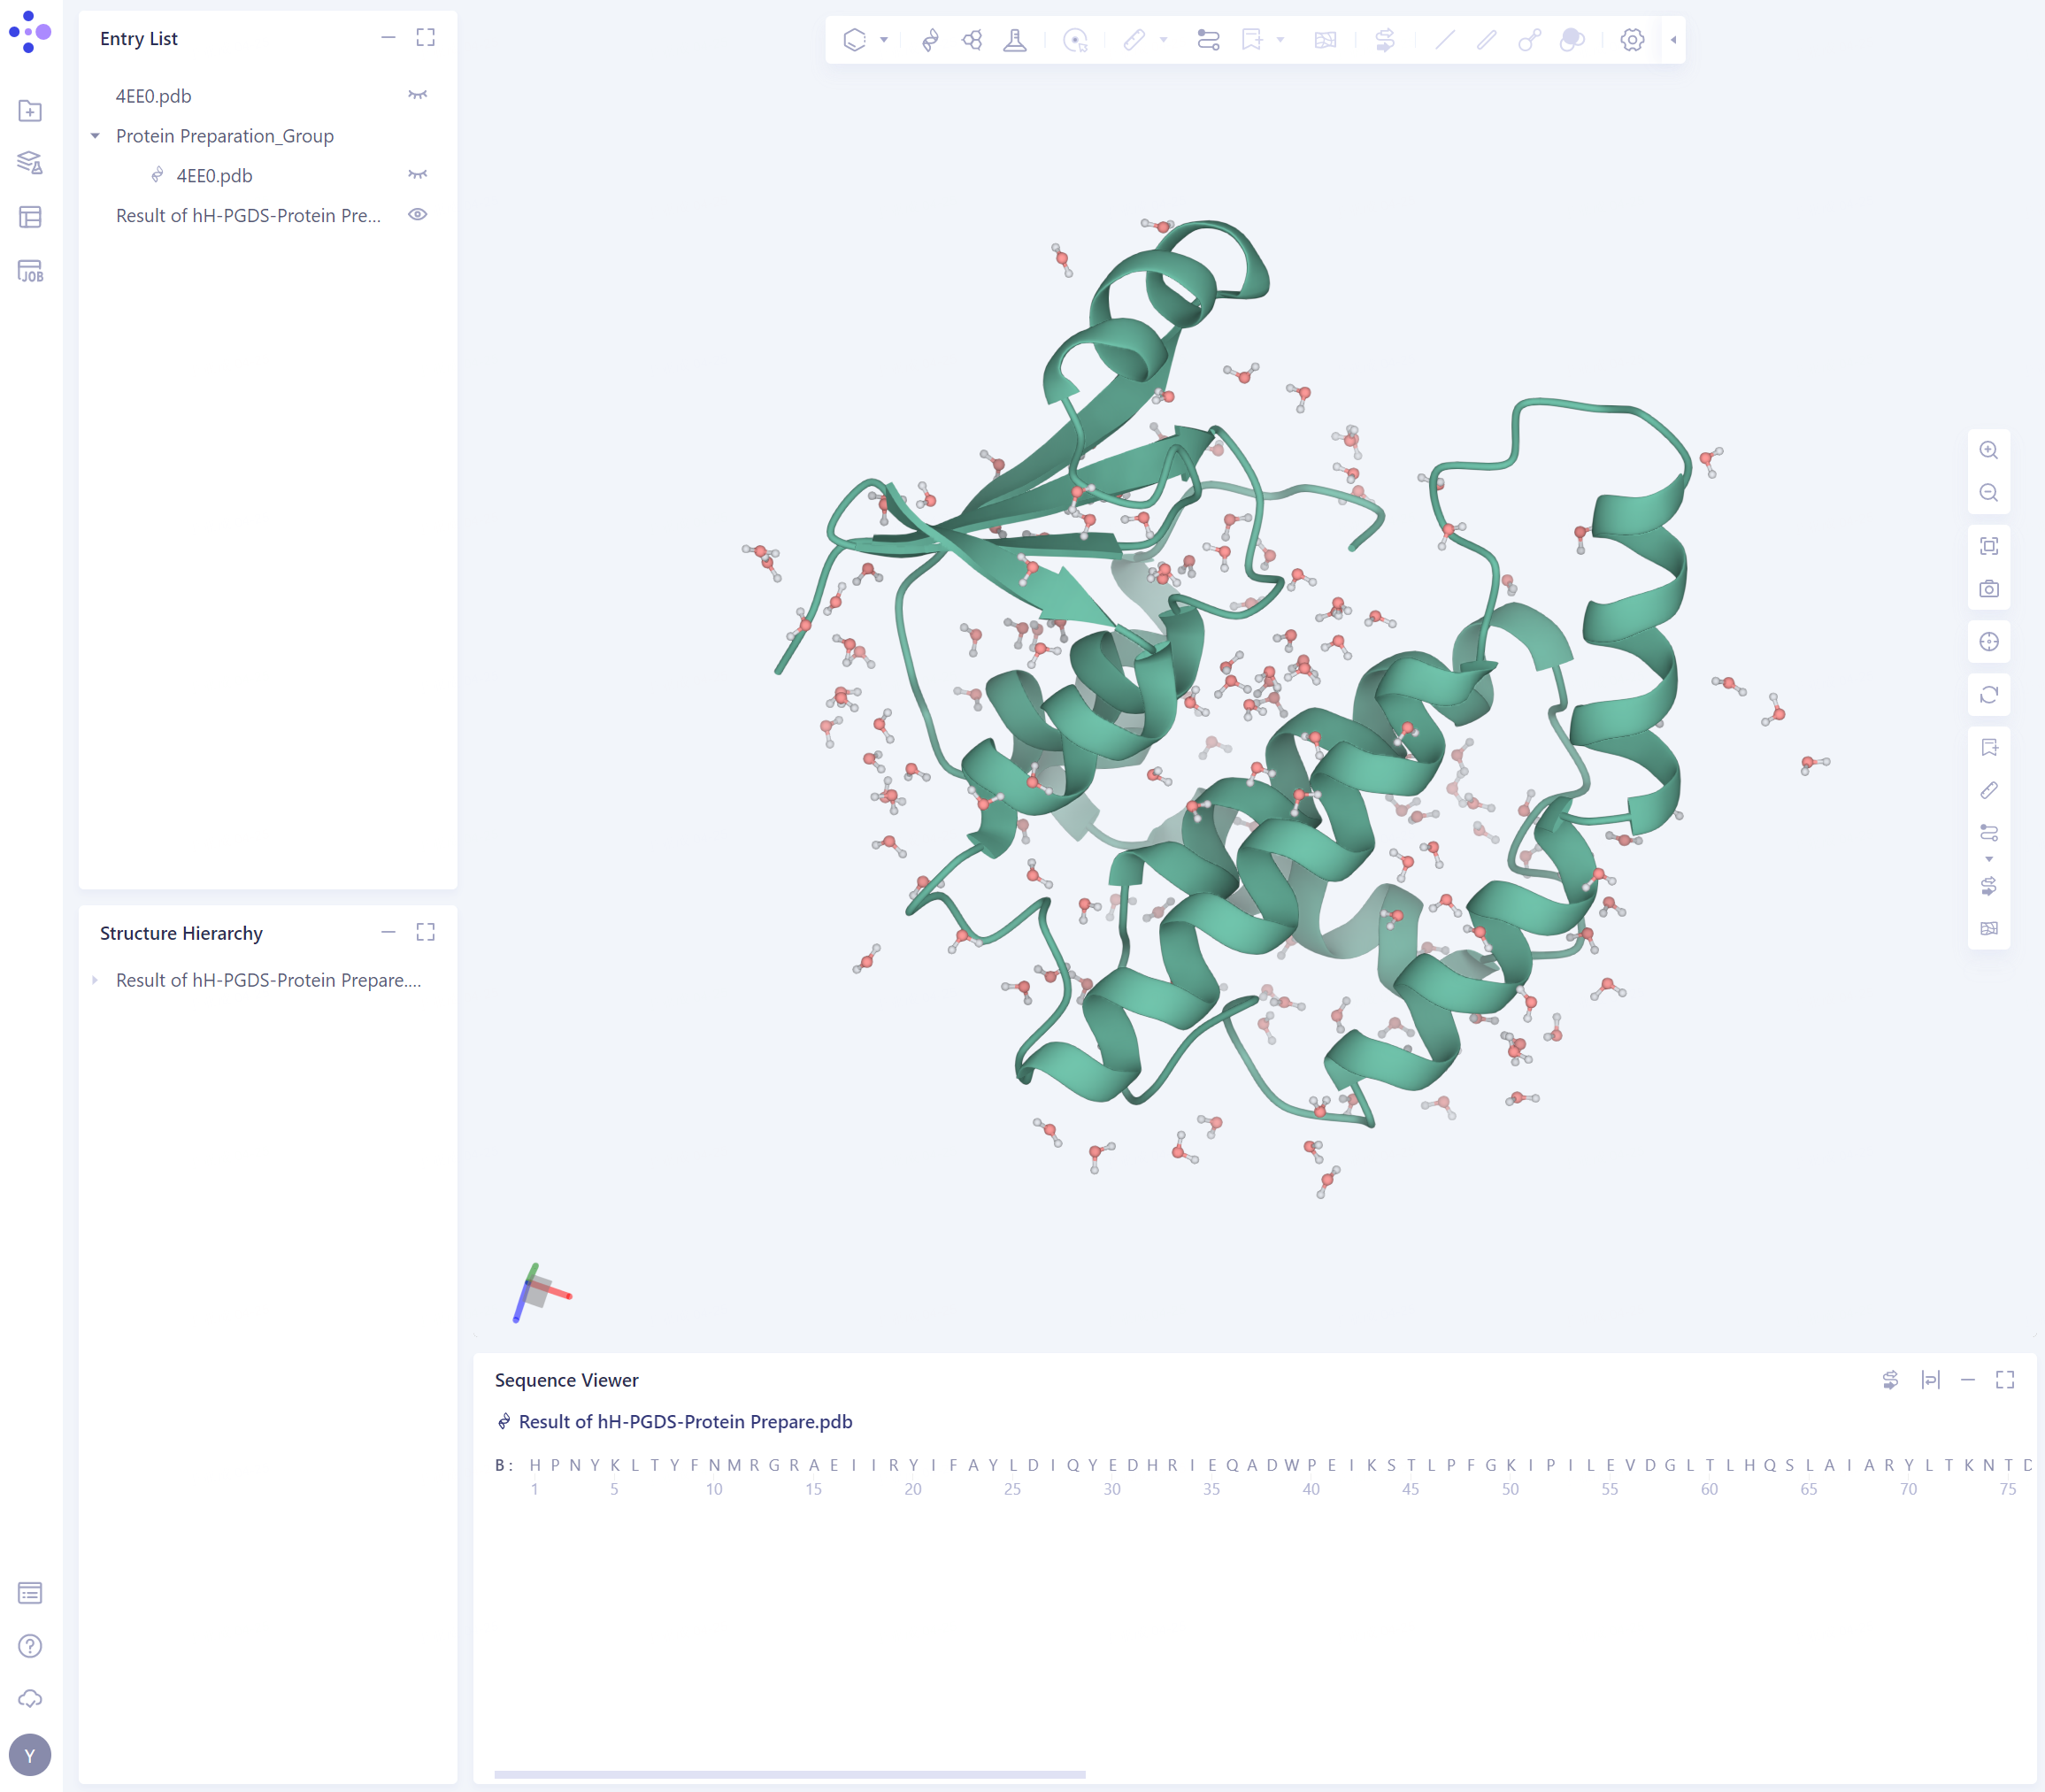Collapse the Protein Preparation_Group tree node
Viewport: 2045px width, 1792px height.
pos(95,136)
